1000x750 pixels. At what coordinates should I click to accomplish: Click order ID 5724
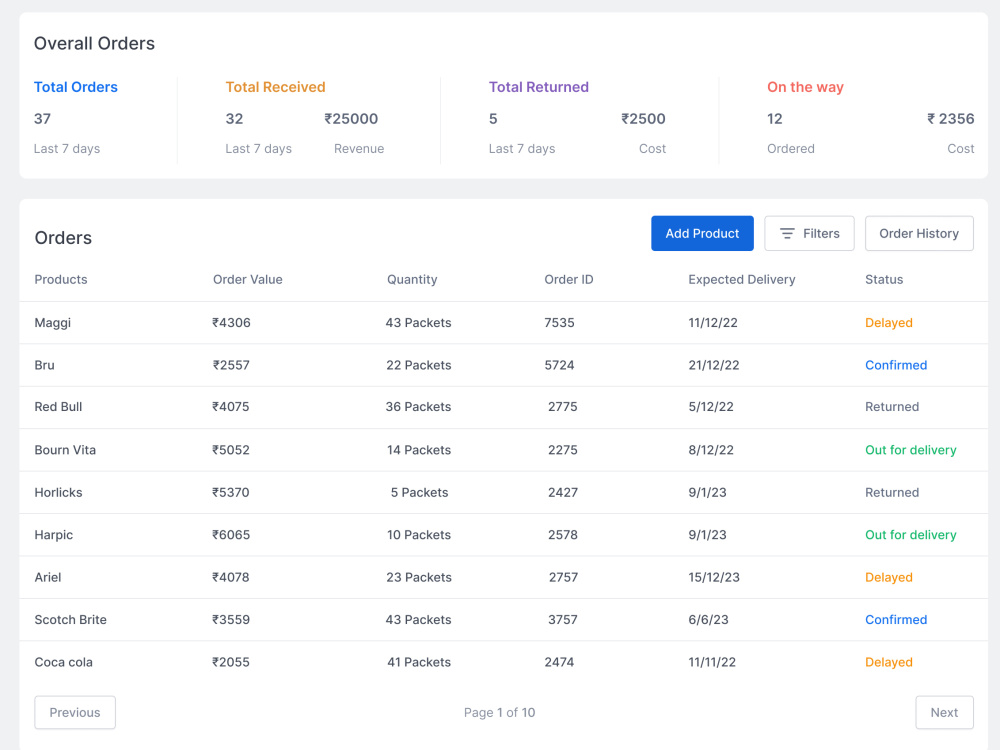[559, 365]
